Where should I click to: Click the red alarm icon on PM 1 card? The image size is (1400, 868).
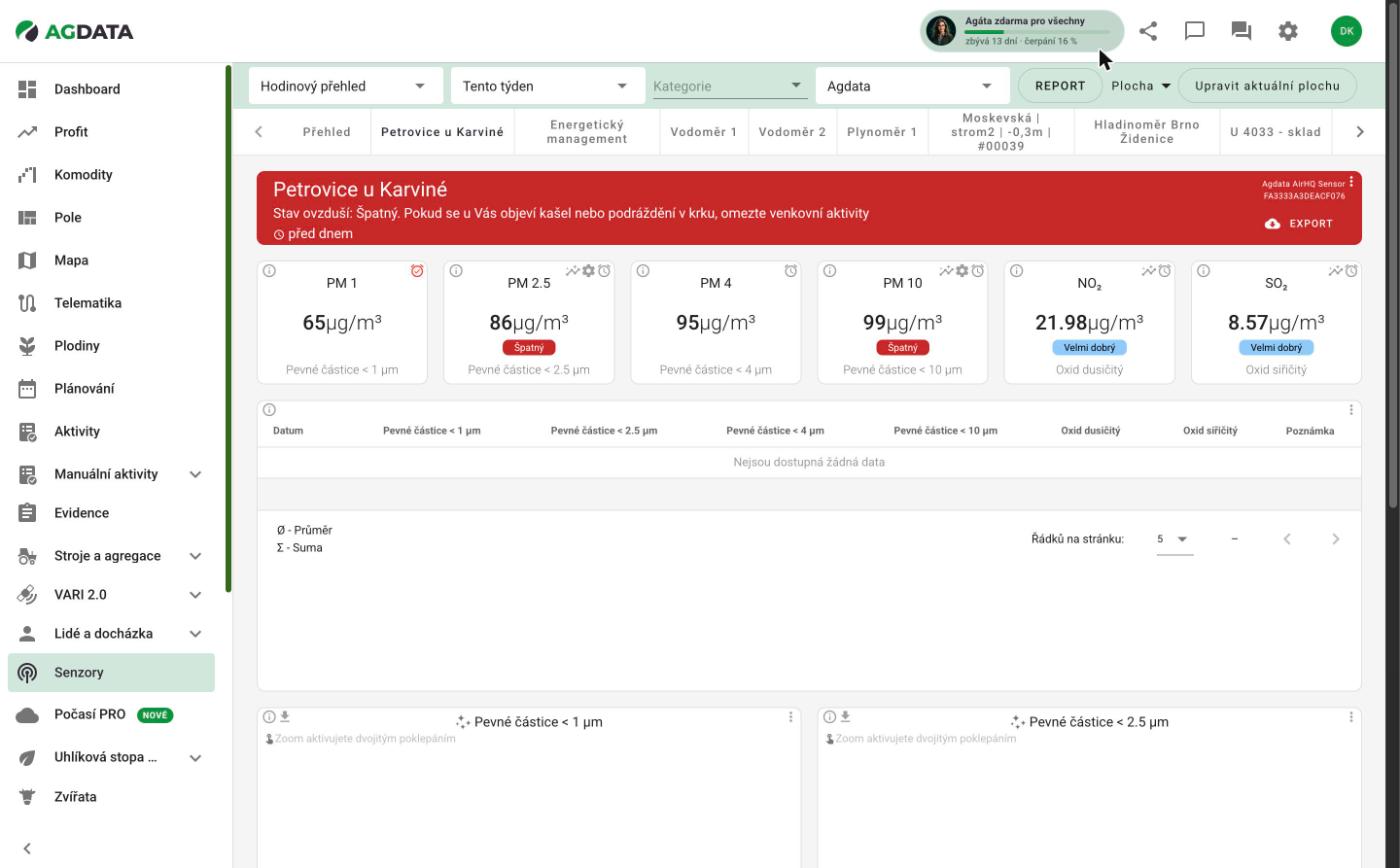(x=417, y=271)
